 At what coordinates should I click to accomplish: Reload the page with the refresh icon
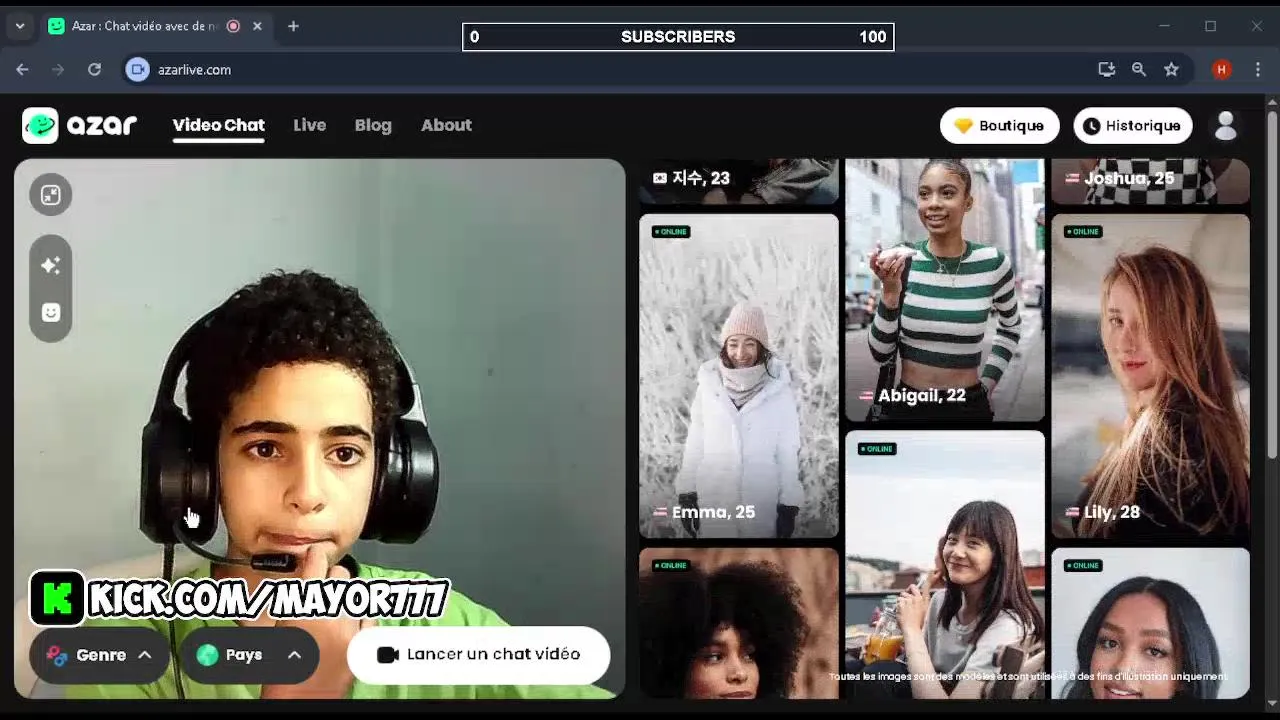94,69
